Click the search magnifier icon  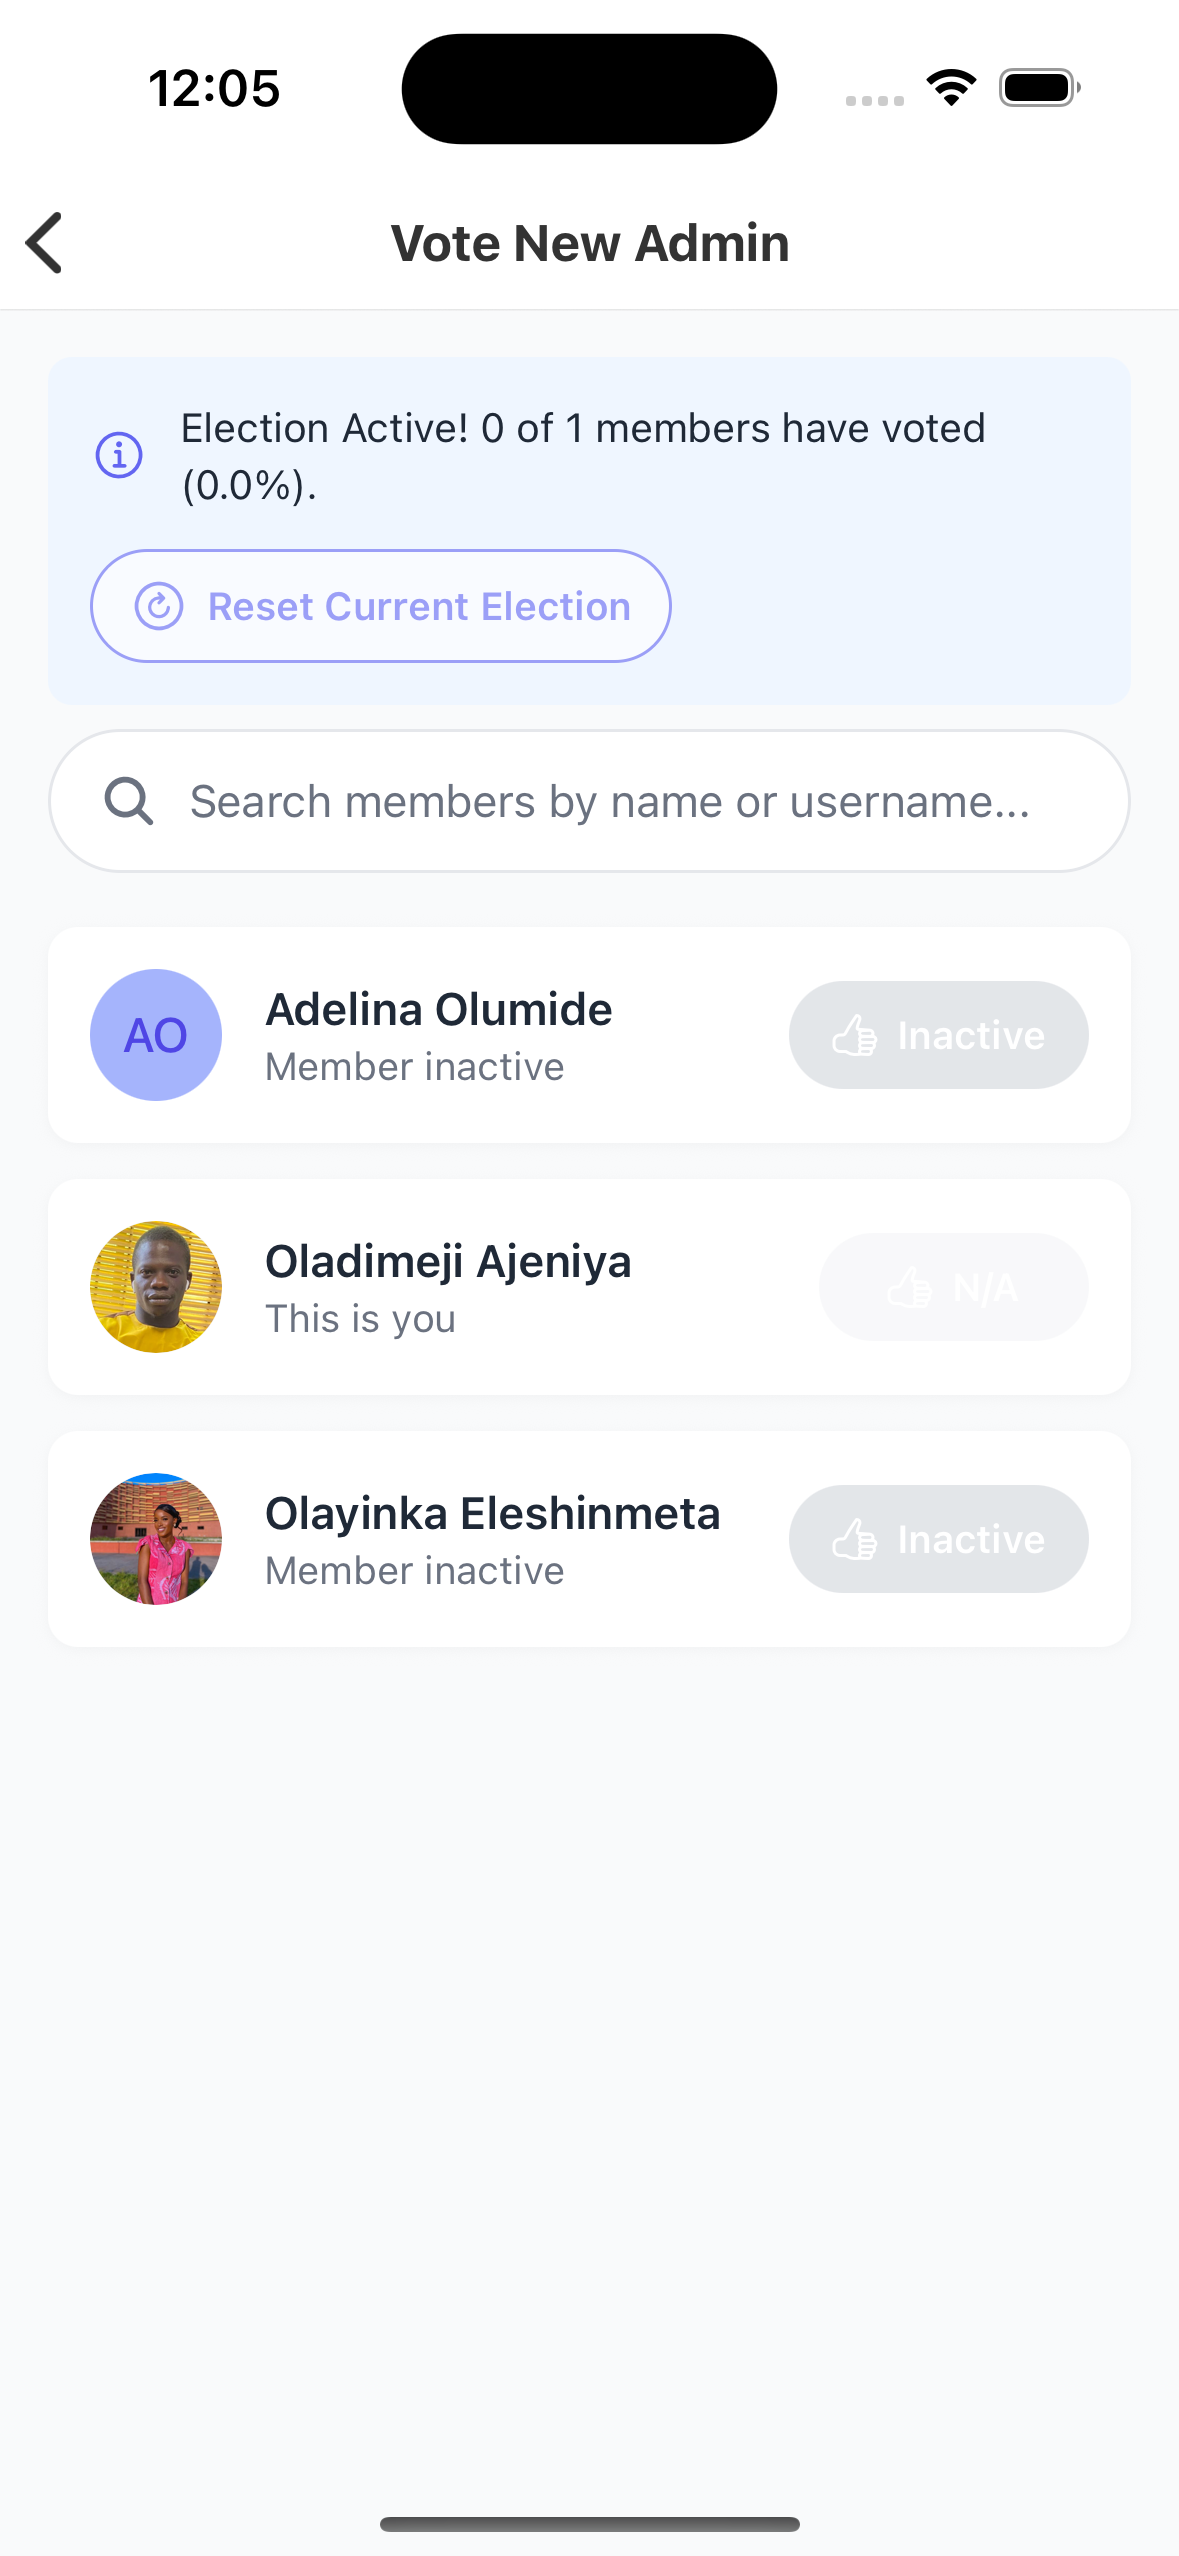(x=129, y=802)
